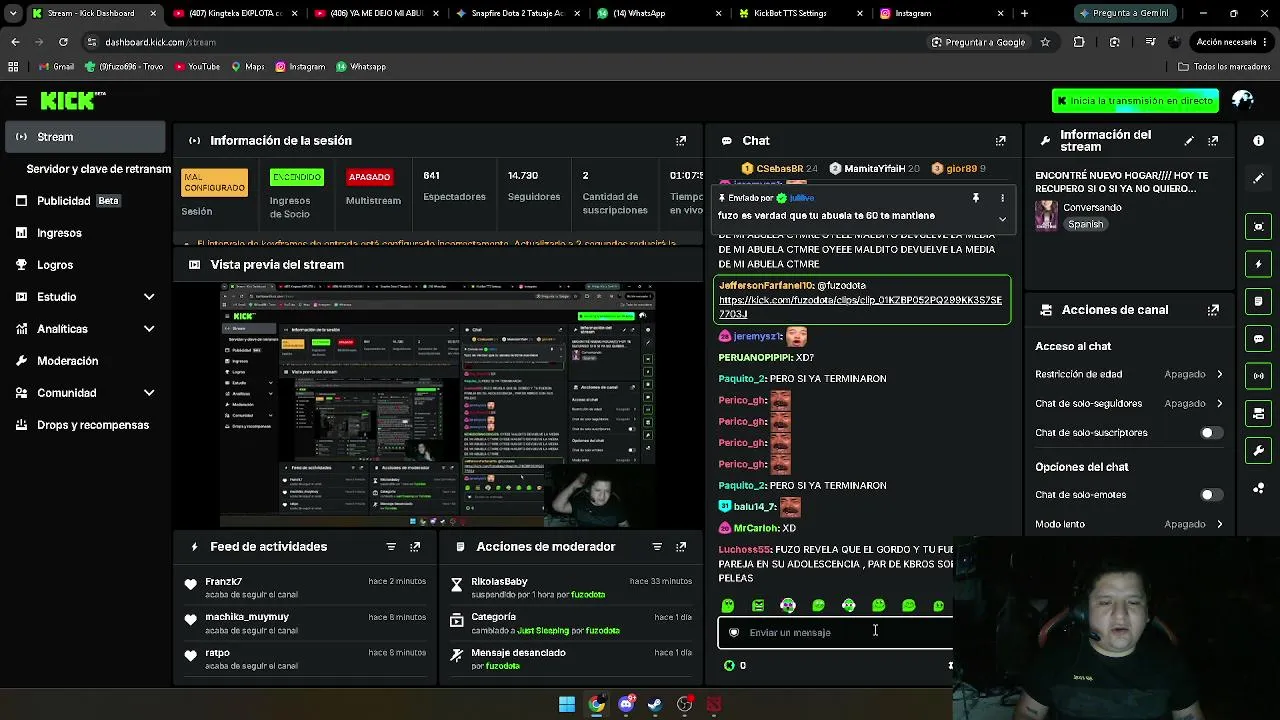Viewport: 1280px width, 720px height.
Task: Open Discord from the taskbar
Action: [x=626, y=704]
